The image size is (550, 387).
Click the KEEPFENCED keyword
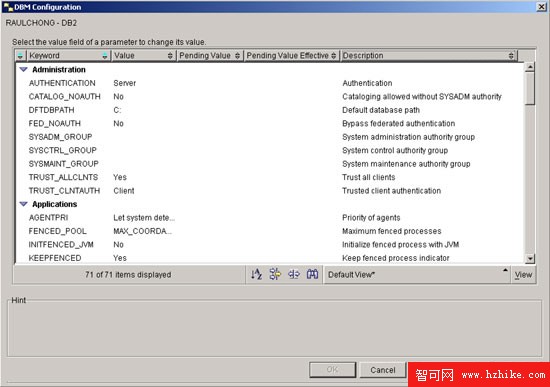[55, 258]
